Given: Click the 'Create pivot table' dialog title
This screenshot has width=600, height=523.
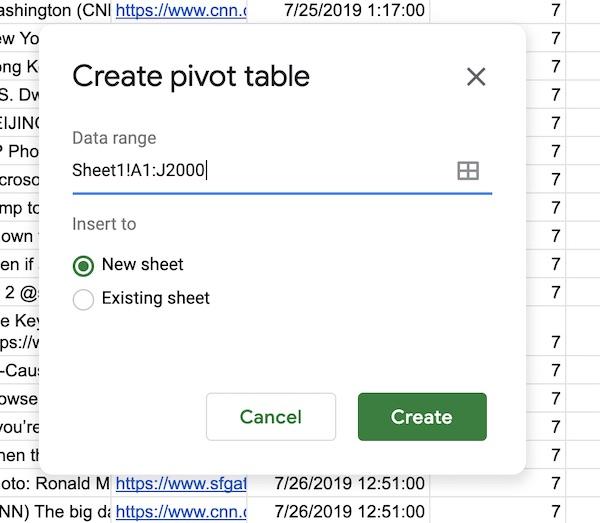Looking at the screenshot, I should [191, 76].
